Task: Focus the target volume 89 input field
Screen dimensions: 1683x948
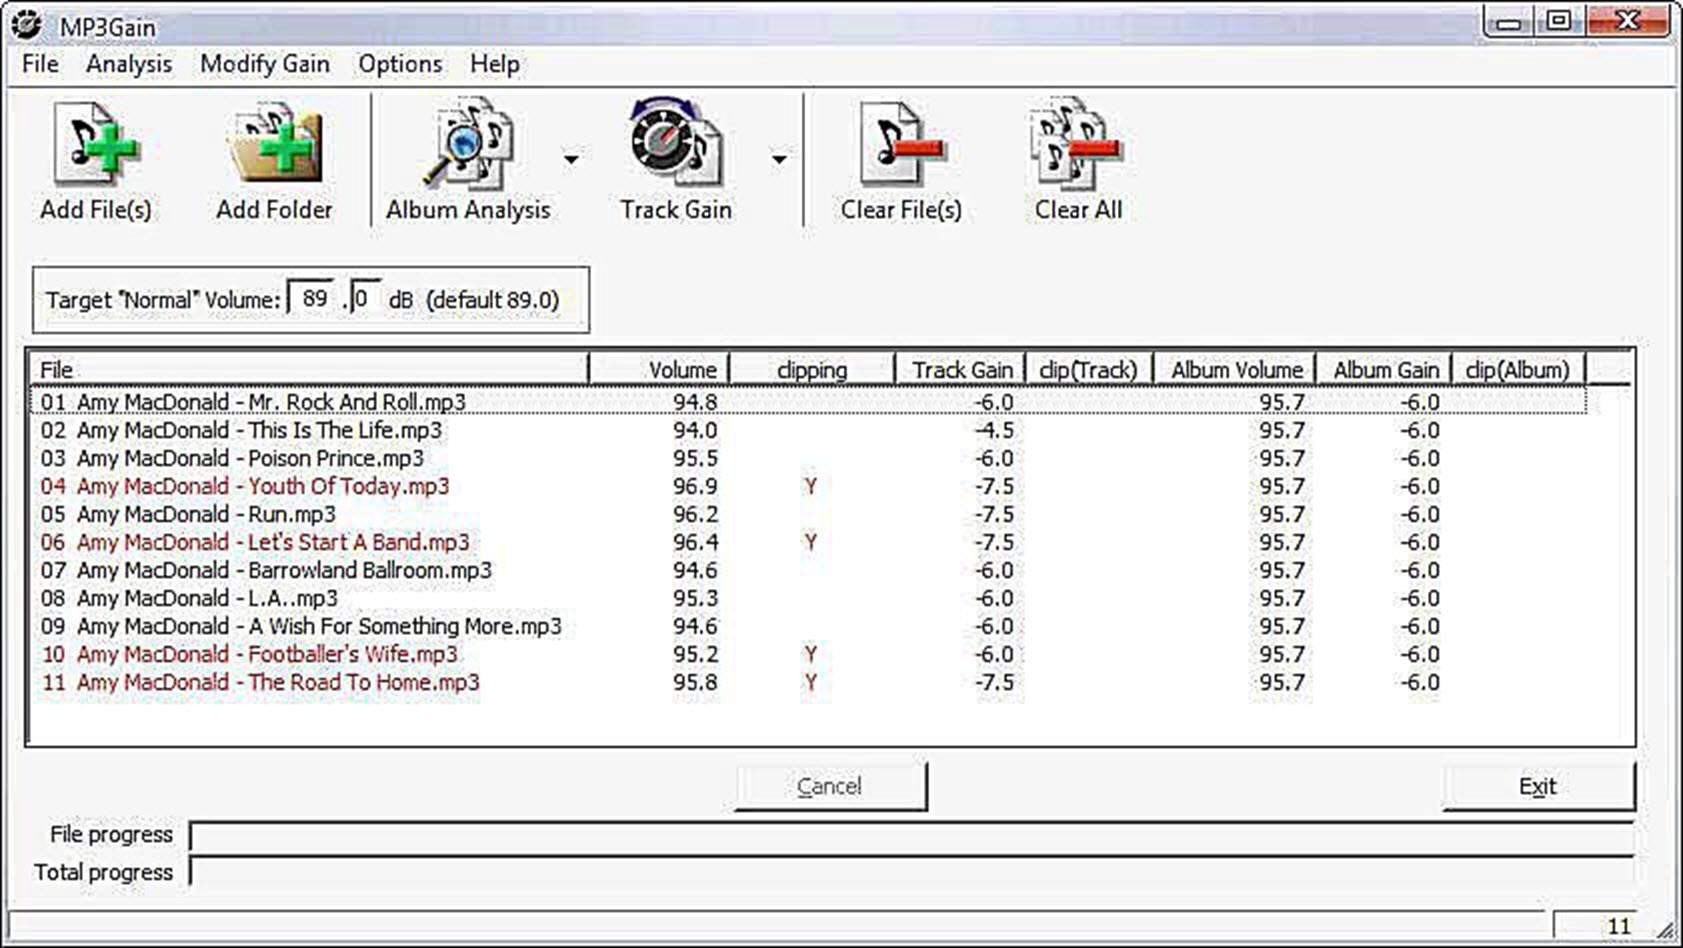Action: pyautogui.click(x=312, y=298)
